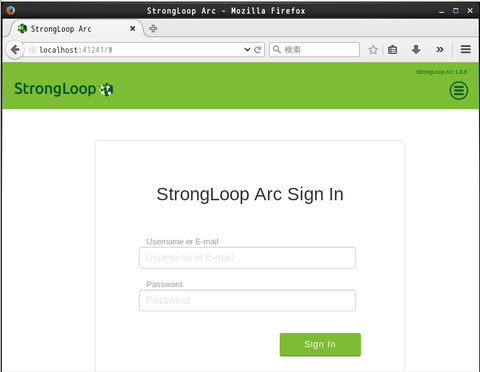The image size is (480, 372).
Task: Click the Password input field
Action: (247, 300)
